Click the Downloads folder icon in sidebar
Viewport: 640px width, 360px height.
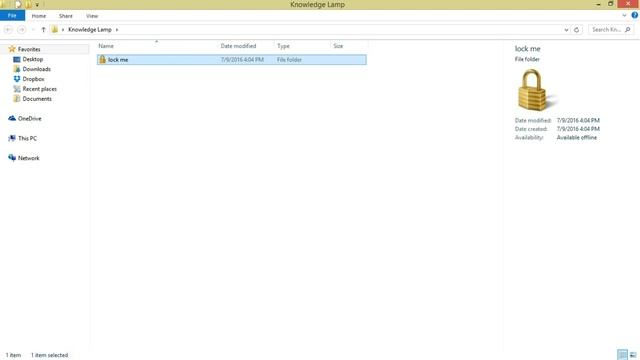[17, 69]
